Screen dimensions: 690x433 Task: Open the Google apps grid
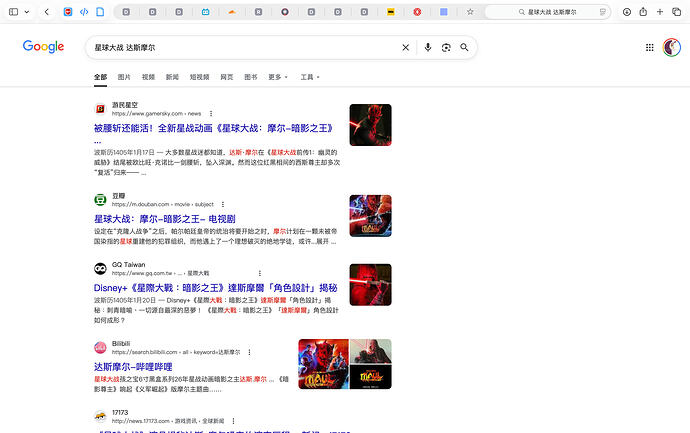pyautogui.click(x=650, y=48)
